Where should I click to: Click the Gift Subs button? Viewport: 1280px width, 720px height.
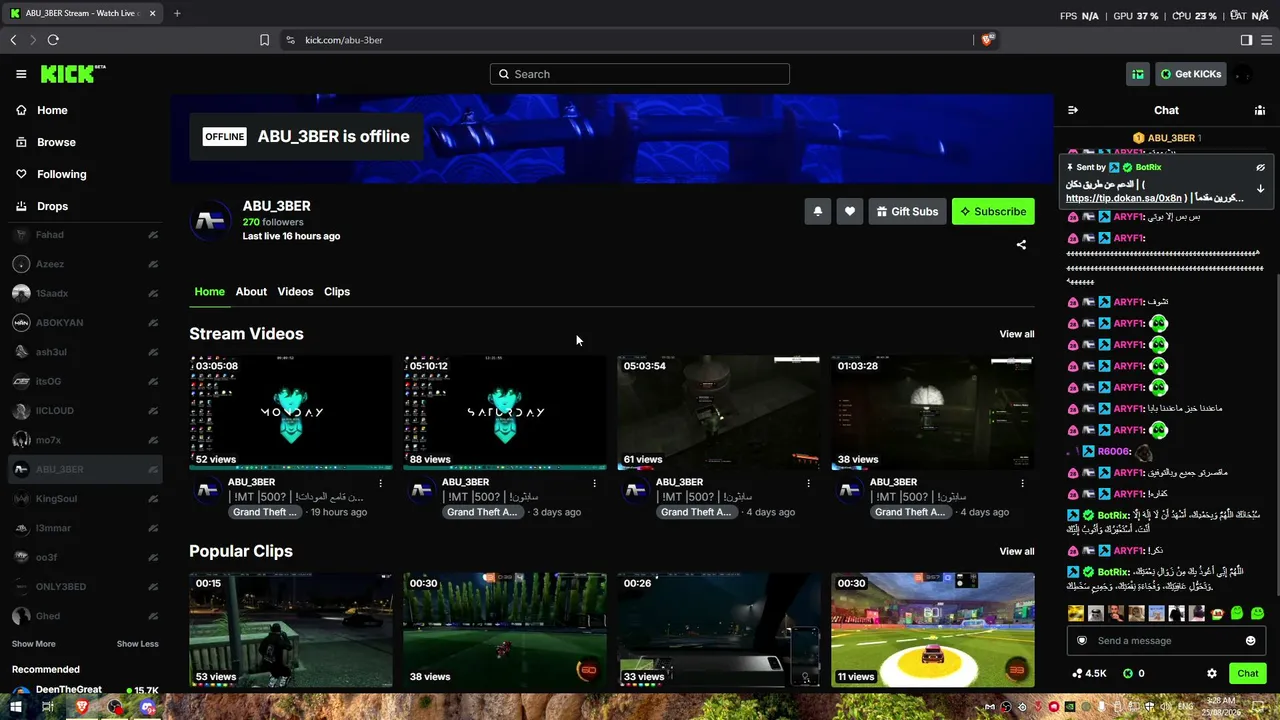pyautogui.click(x=907, y=211)
